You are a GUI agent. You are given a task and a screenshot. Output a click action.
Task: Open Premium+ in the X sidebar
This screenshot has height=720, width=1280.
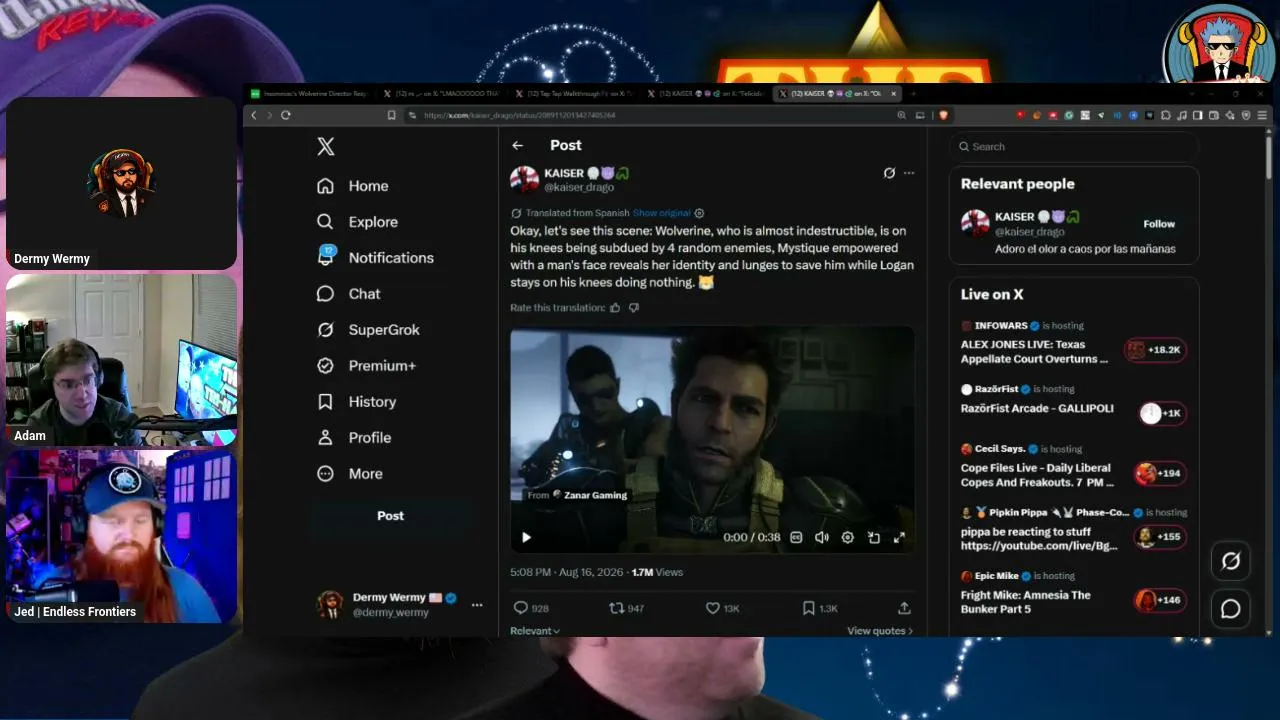coord(365,366)
